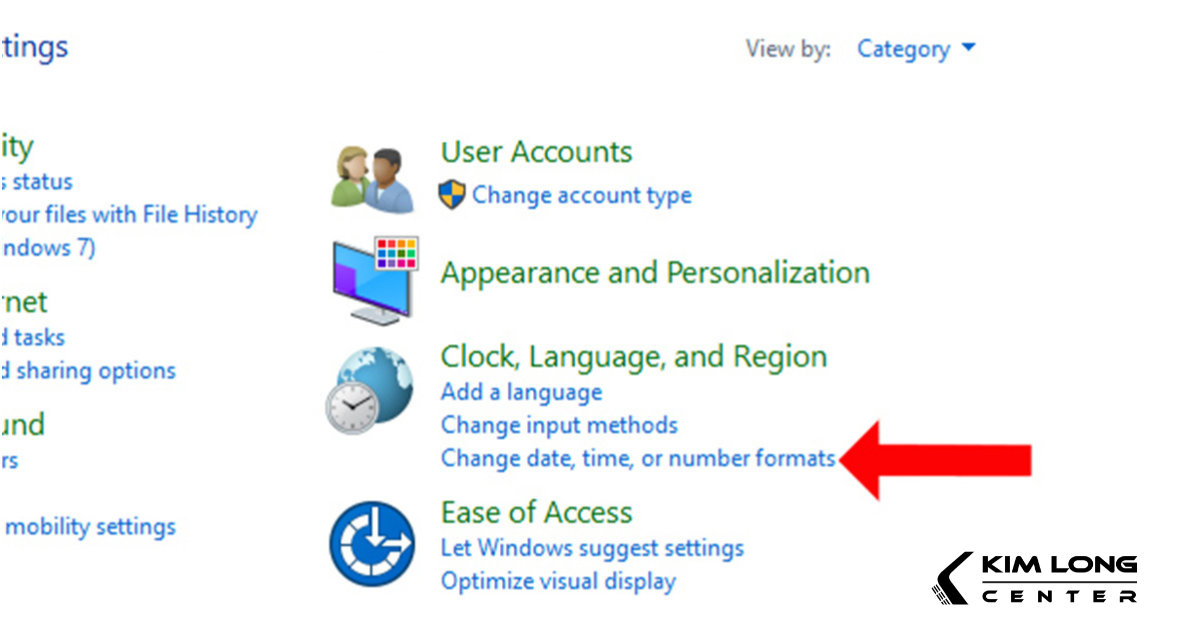Click Add a language
The width and height of the screenshot is (1200, 628).
tap(521, 392)
